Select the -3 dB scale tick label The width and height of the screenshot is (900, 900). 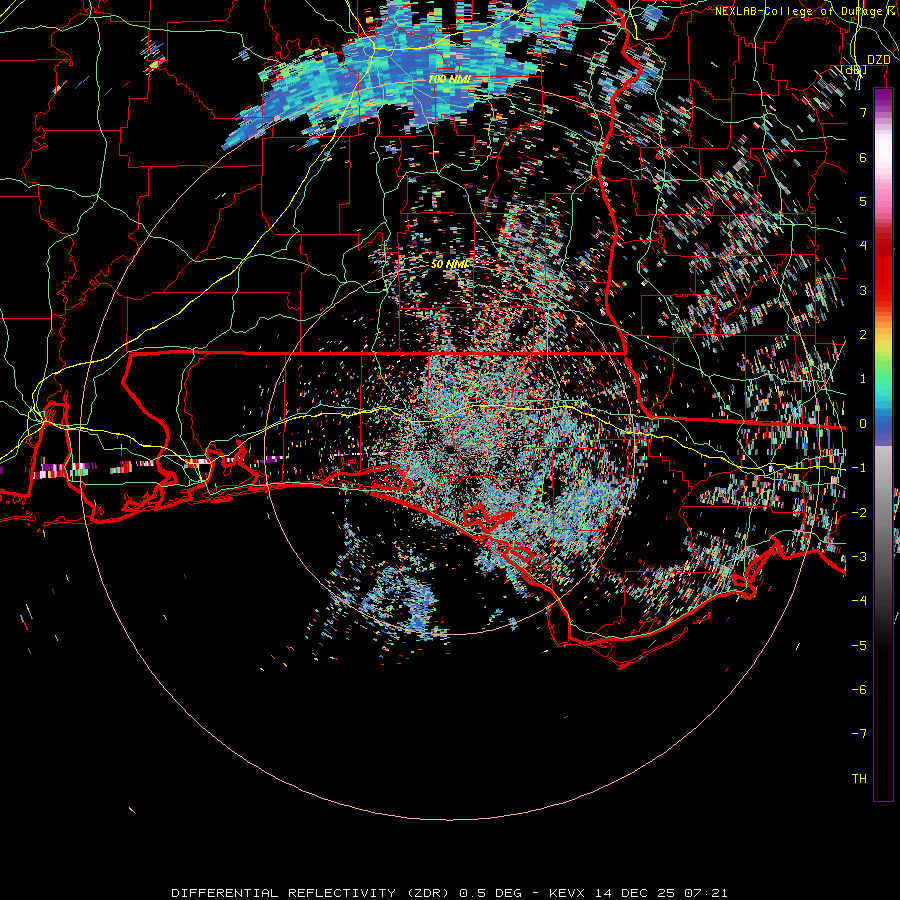859,557
